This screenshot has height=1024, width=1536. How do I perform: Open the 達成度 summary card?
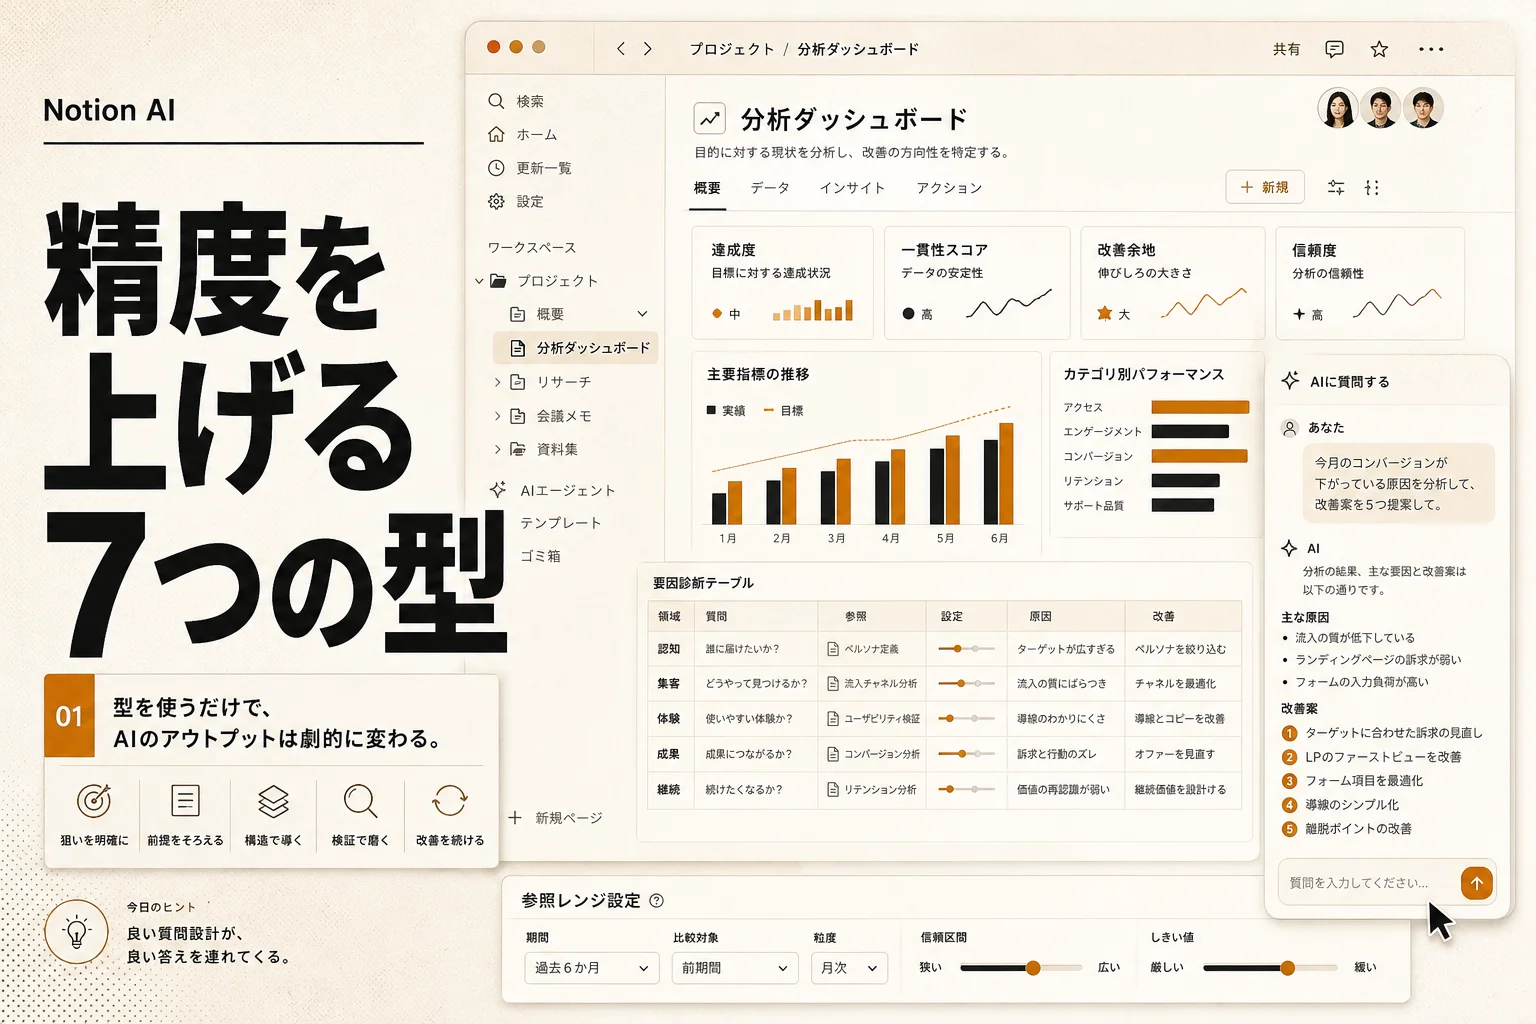[x=782, y=283]
